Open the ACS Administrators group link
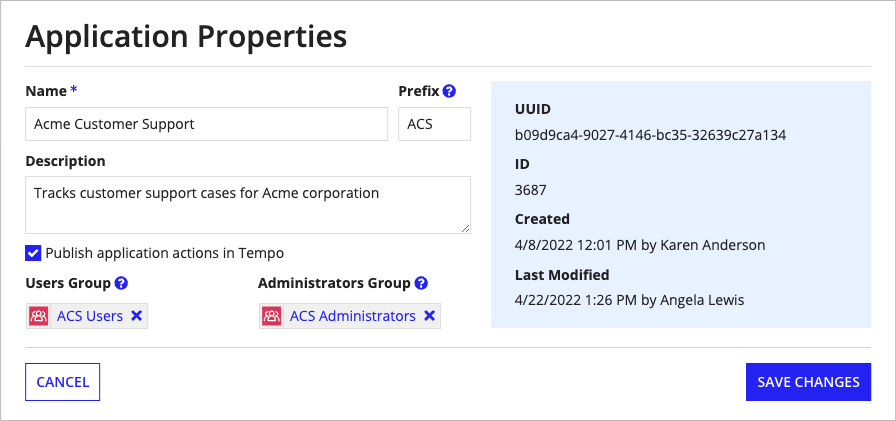 pos(353,316)
